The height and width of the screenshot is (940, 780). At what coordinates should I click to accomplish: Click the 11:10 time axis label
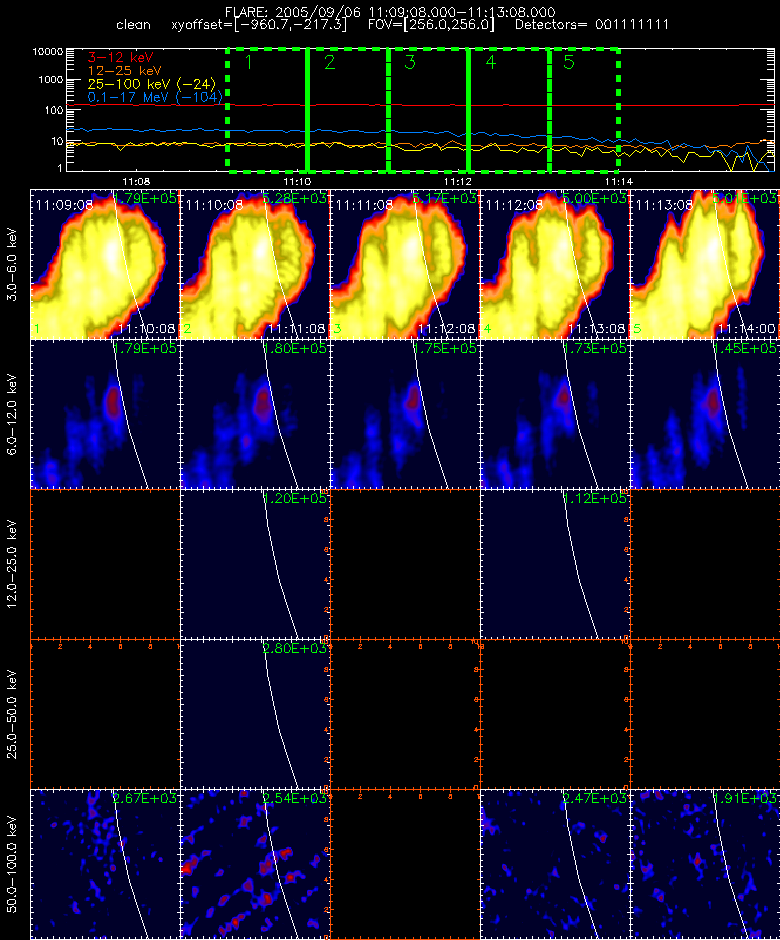[x=297, y=181]
